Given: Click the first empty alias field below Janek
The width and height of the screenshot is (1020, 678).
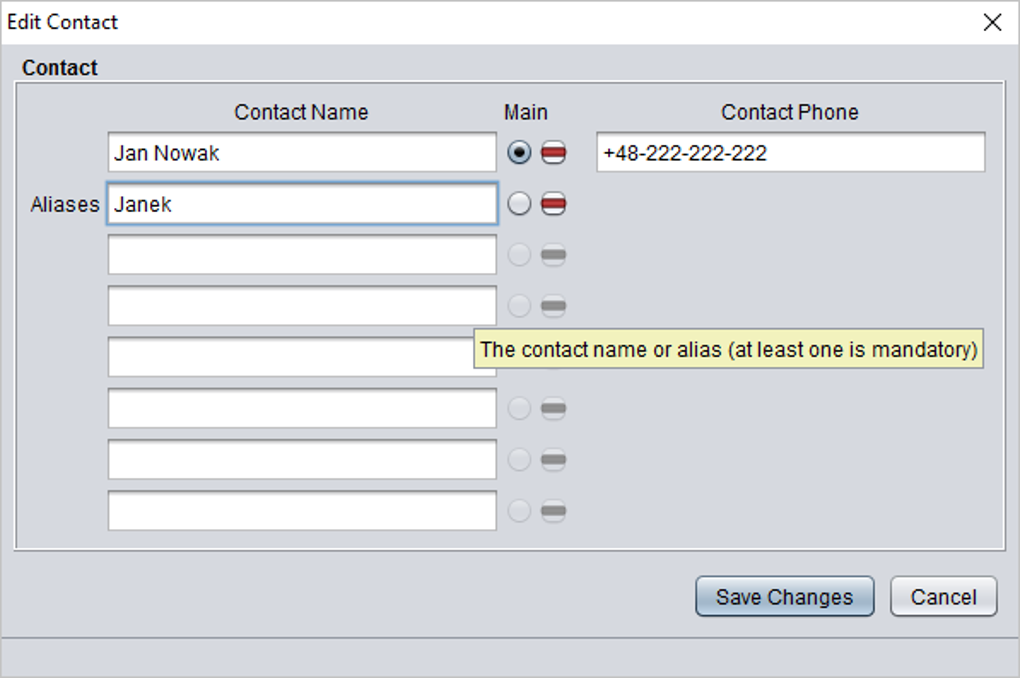Looking at the screenshot, I should (x=302, y=254).
